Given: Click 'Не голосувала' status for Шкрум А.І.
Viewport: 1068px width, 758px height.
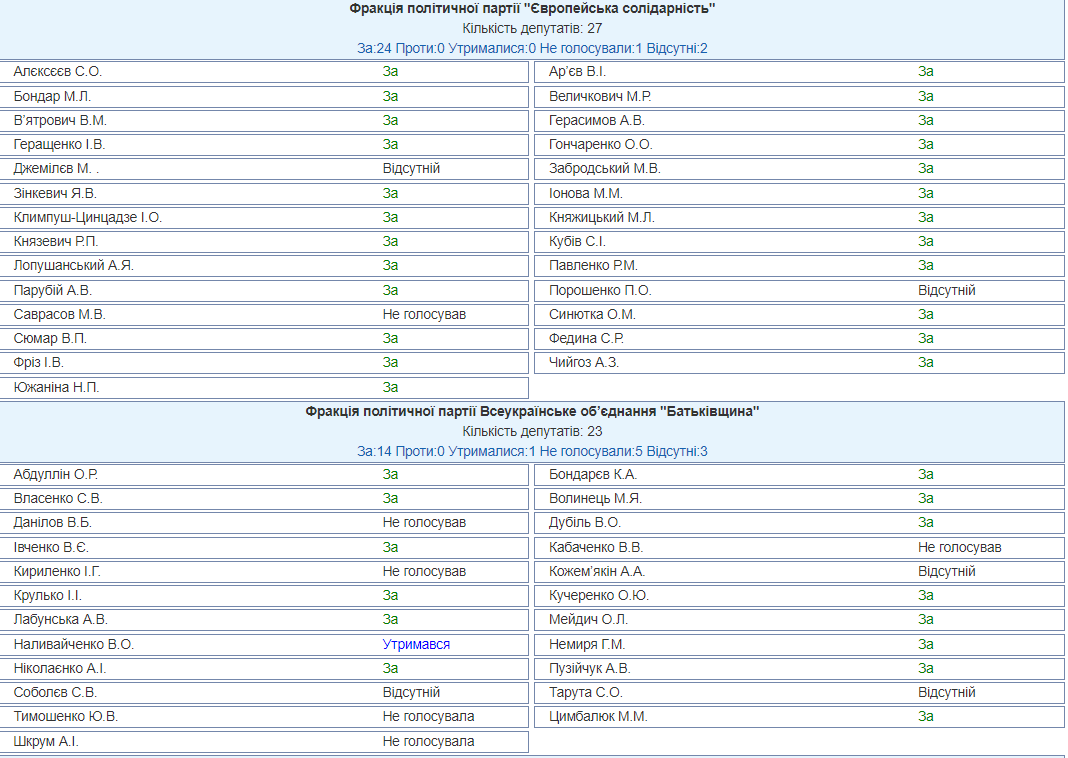Looking at the screenshot, I should pyautogui.click(x=428, y=742).
